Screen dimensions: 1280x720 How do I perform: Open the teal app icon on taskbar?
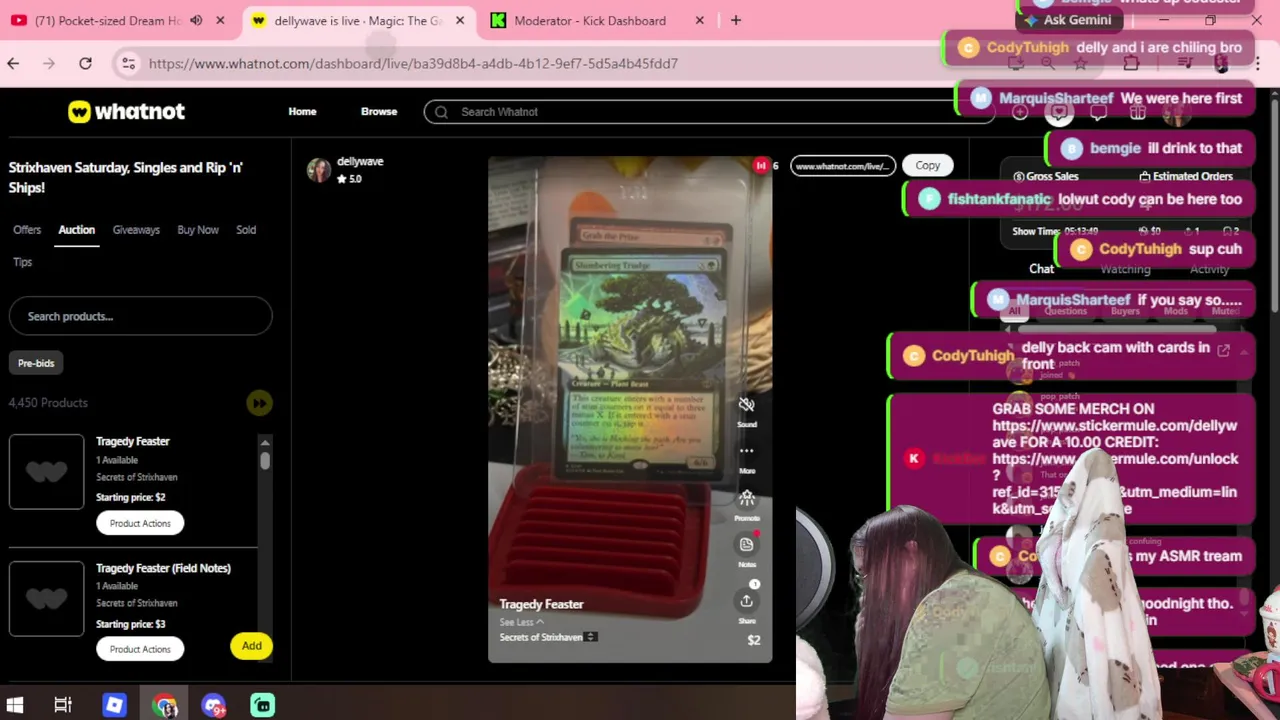263,705
